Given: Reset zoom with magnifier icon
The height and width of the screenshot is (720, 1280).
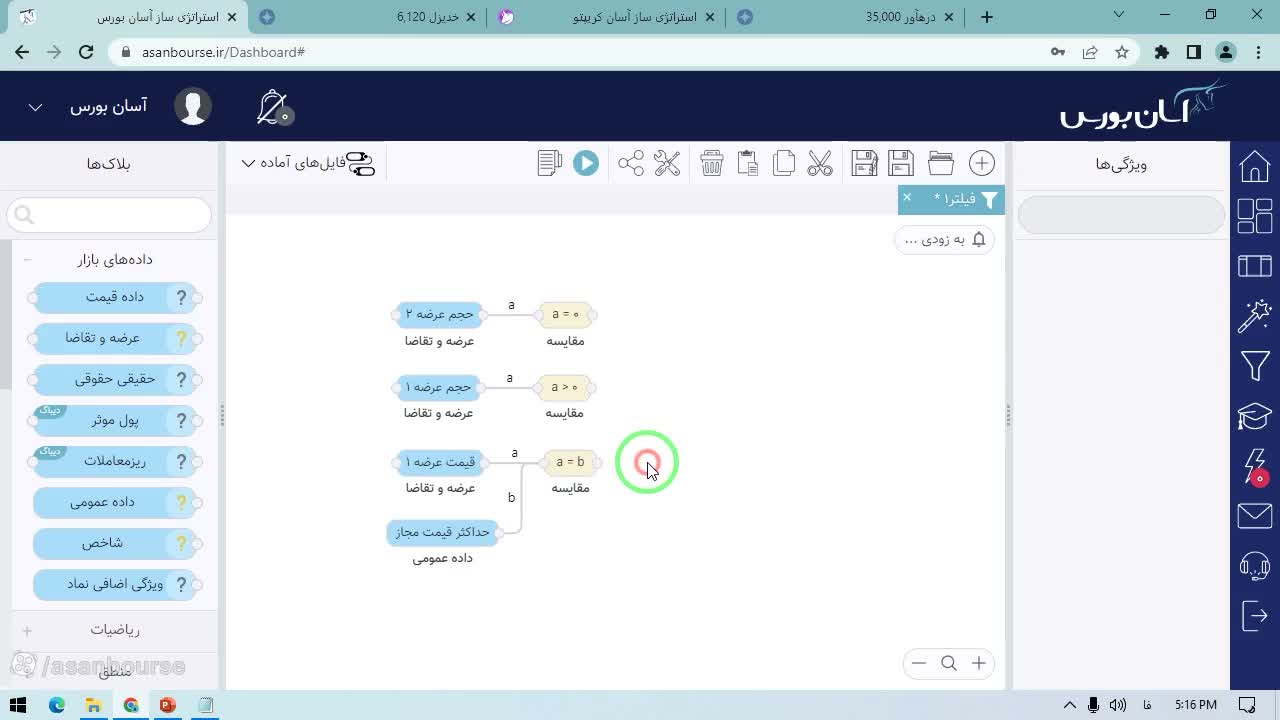Looking at the screenshot, I should pos(949,663).
